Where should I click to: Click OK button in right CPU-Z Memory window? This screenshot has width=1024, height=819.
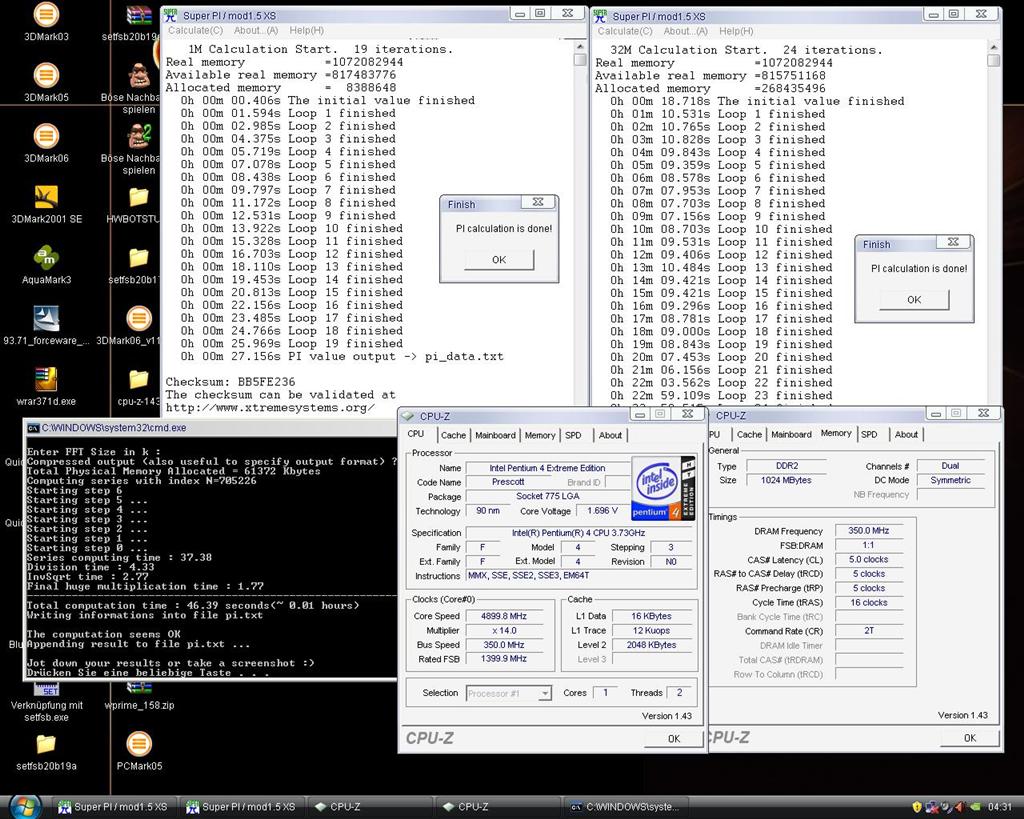point(970,738)
